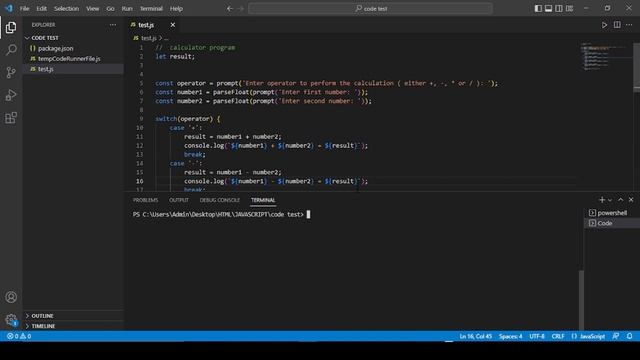The width and height of the screenshot is (640, 360).
Task: Open the Accounts menu icon
Action: 11,297
